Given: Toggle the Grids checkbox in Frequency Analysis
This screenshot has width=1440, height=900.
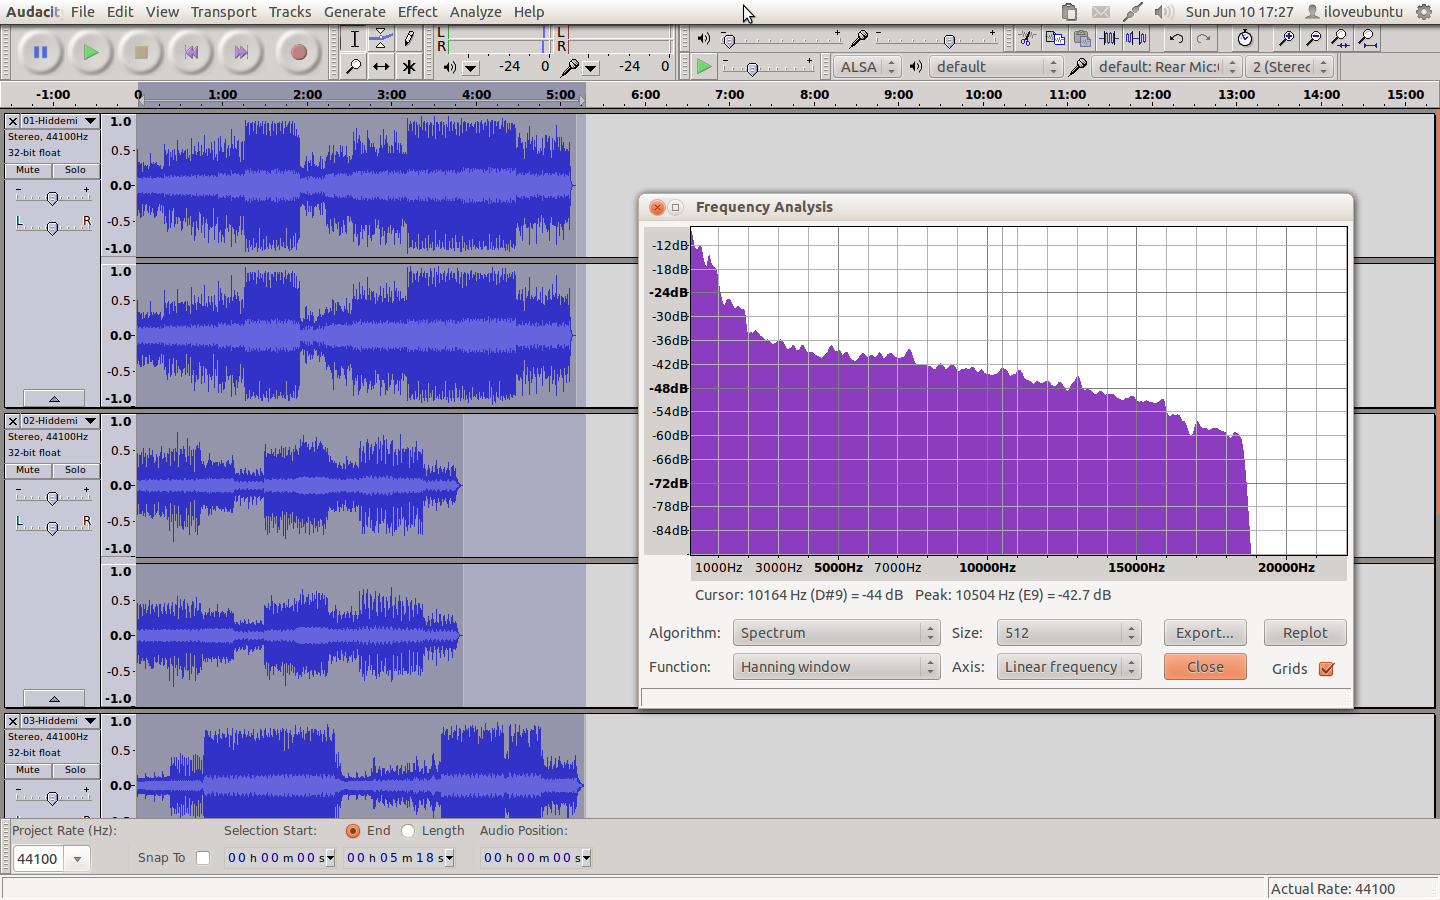Looking at the screenshot, I should (x=1327, y=669).
